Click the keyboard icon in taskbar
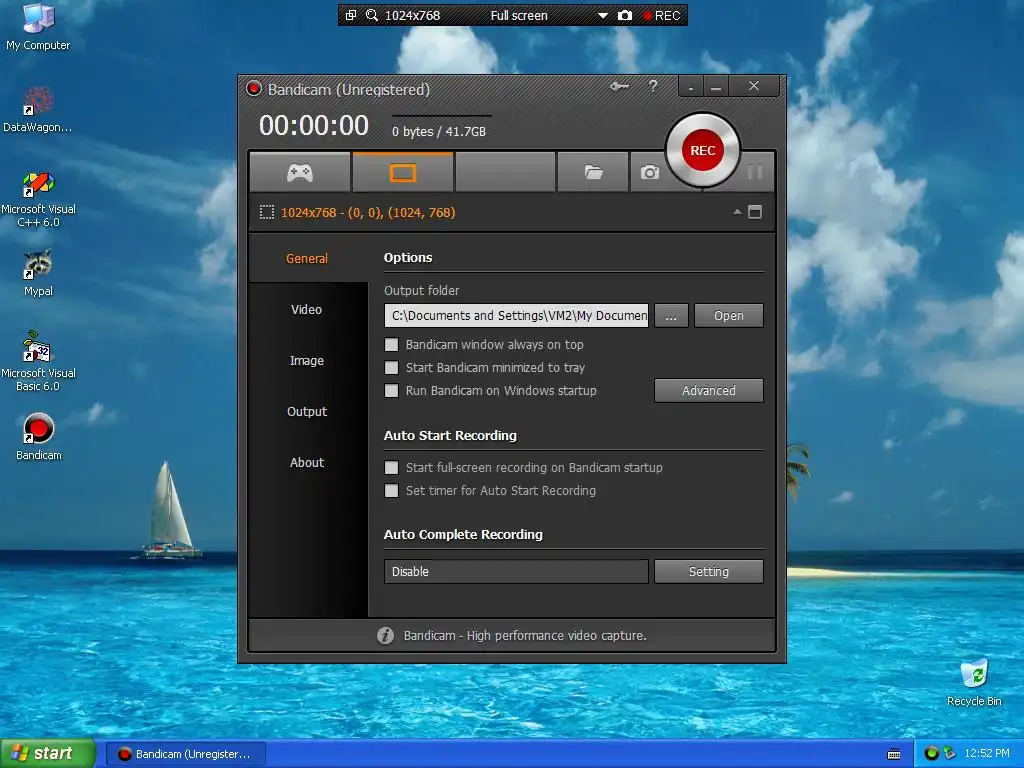Screen dimensions: 1024x768 coord(894,754)
